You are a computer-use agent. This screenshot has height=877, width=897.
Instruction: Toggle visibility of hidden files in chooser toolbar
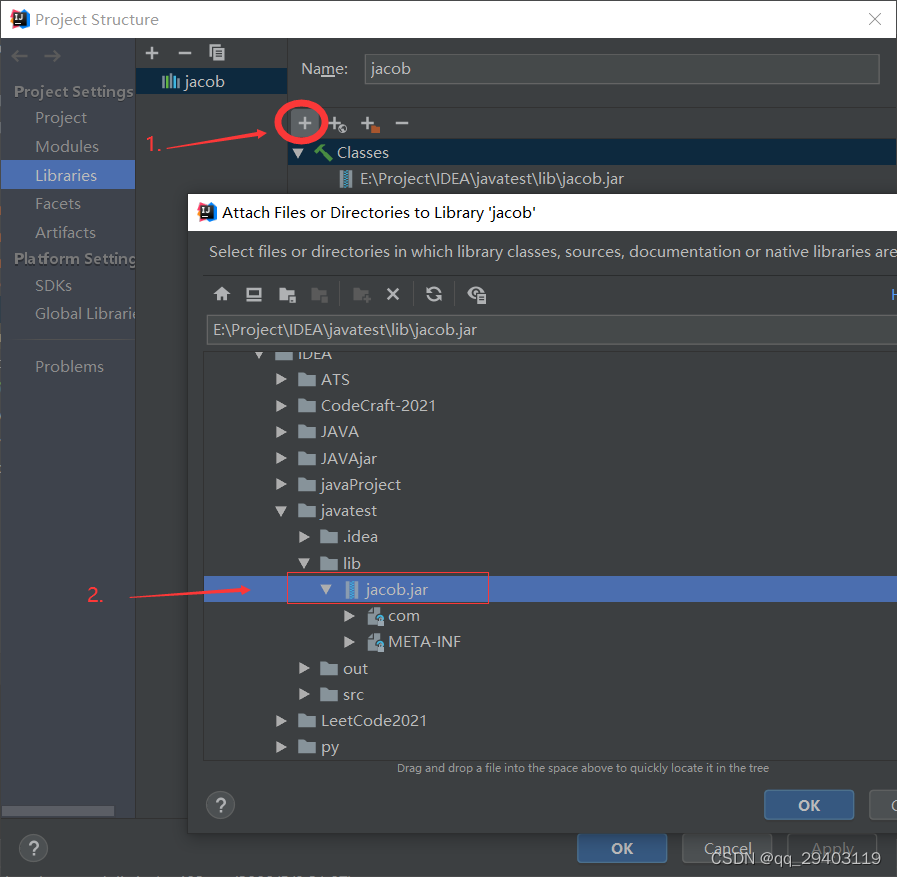[477, 293]
